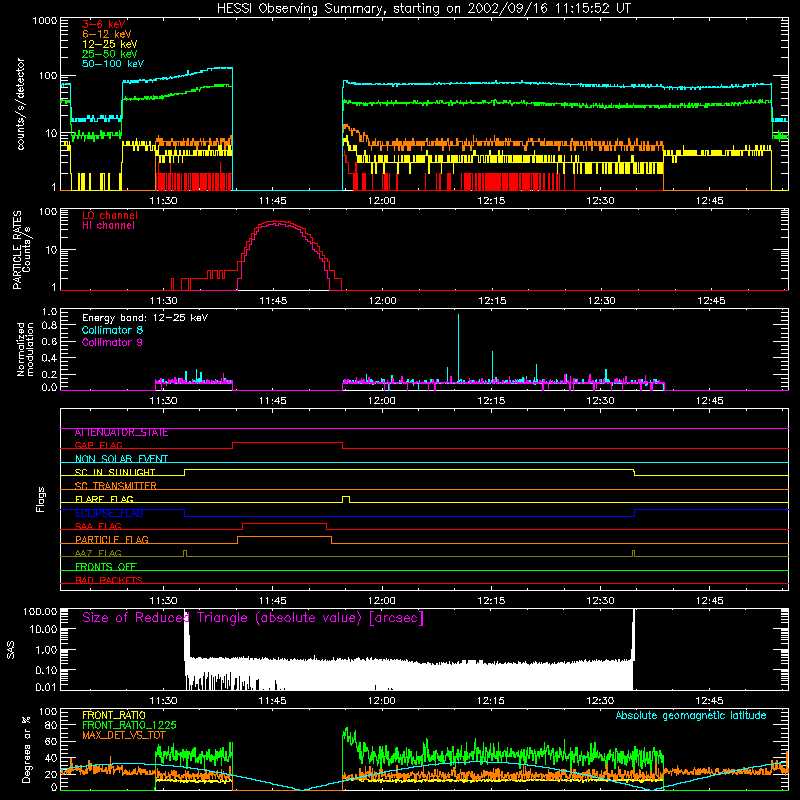Click the Energy band: 12-25 keV label

[145, 318]
